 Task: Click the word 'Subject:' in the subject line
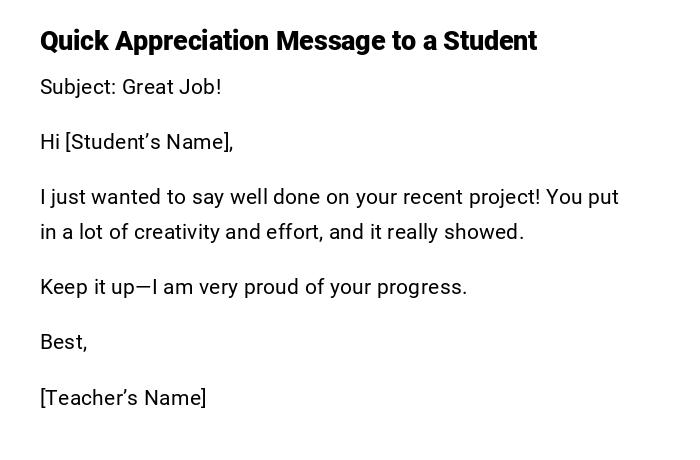[x=78, y=87]
